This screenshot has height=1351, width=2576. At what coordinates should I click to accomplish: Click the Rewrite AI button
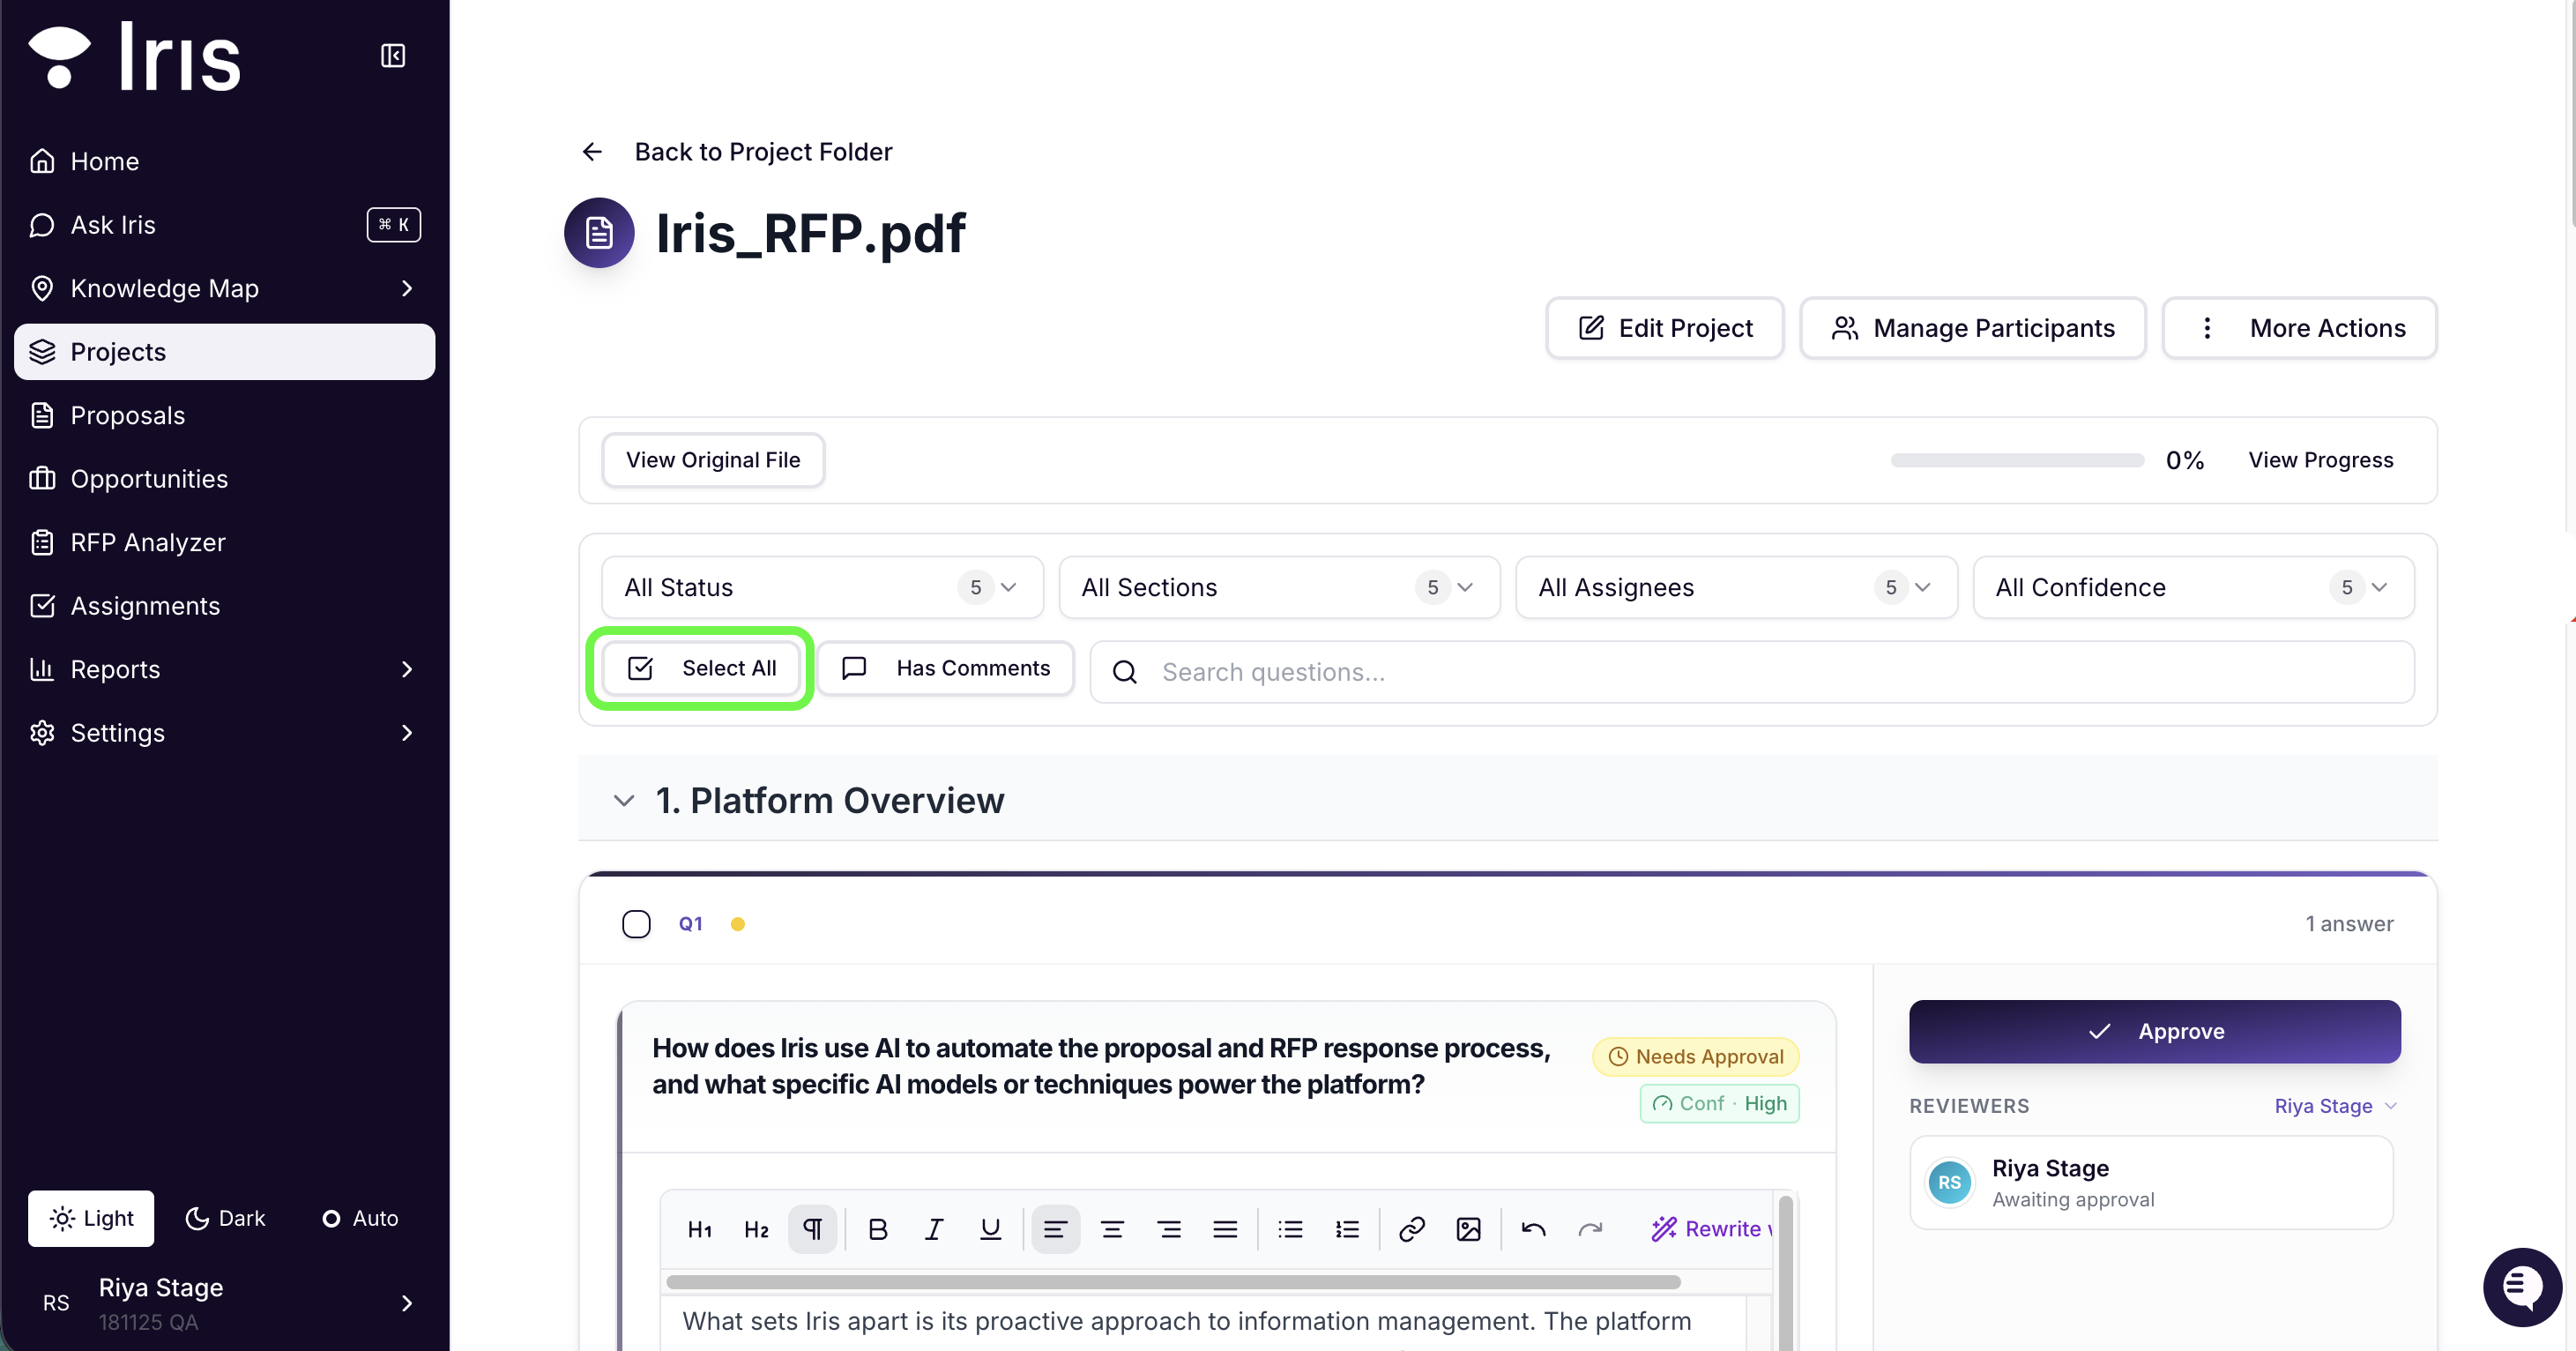click(1711, 1229)
